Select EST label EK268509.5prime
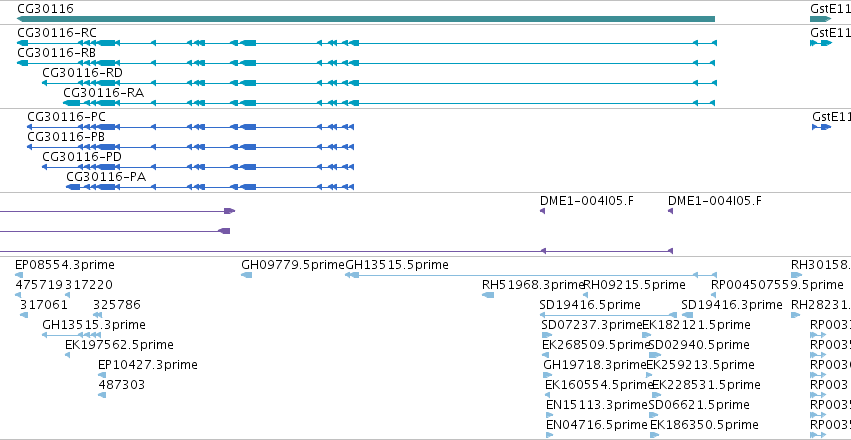The image size is (851, 440). point(596,345)
